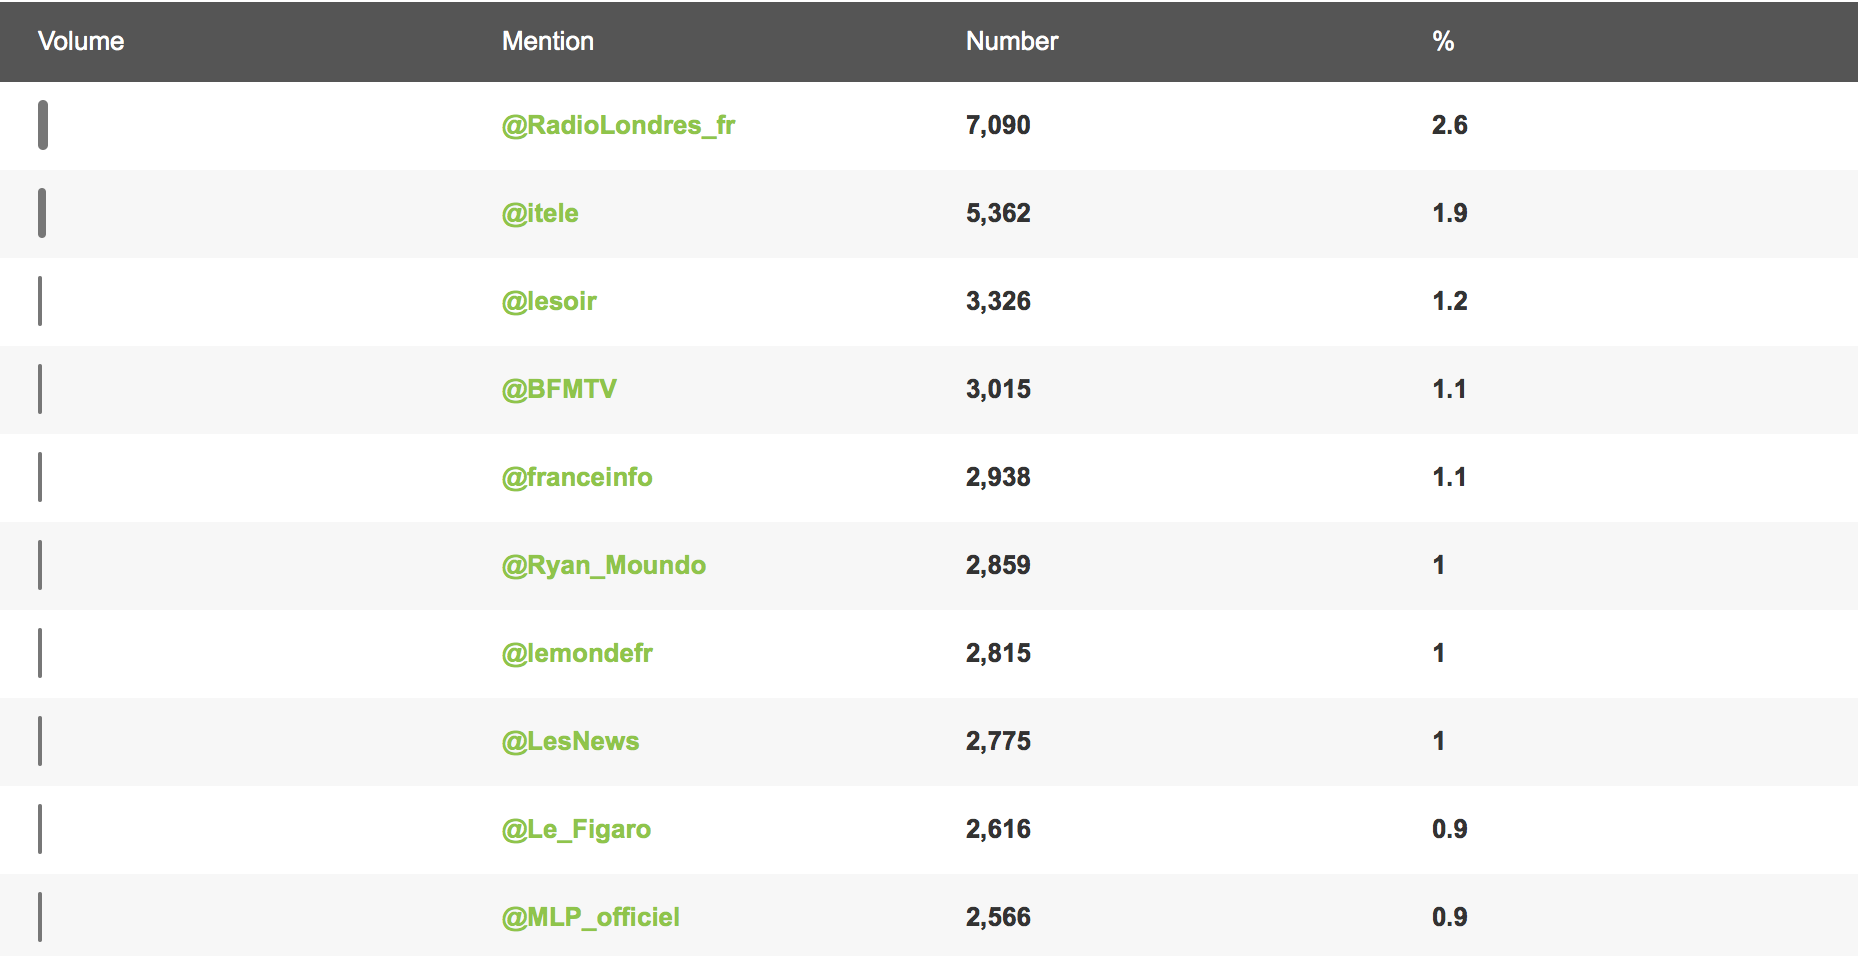Screen dimensions: 1862x956
Task: Open the @MLP_officiel mention link
Action: tap(590, 917)
